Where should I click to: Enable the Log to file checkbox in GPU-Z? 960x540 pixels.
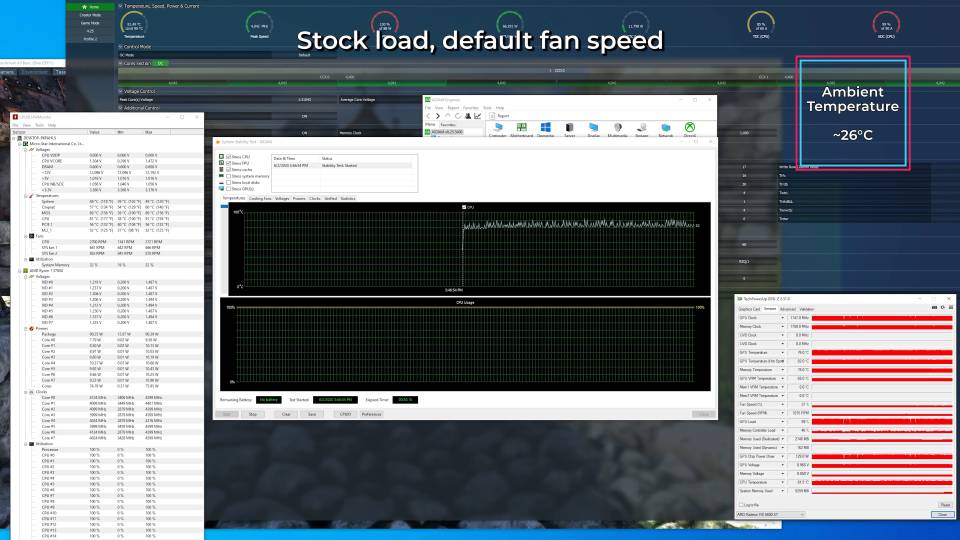tap(741, 505)
